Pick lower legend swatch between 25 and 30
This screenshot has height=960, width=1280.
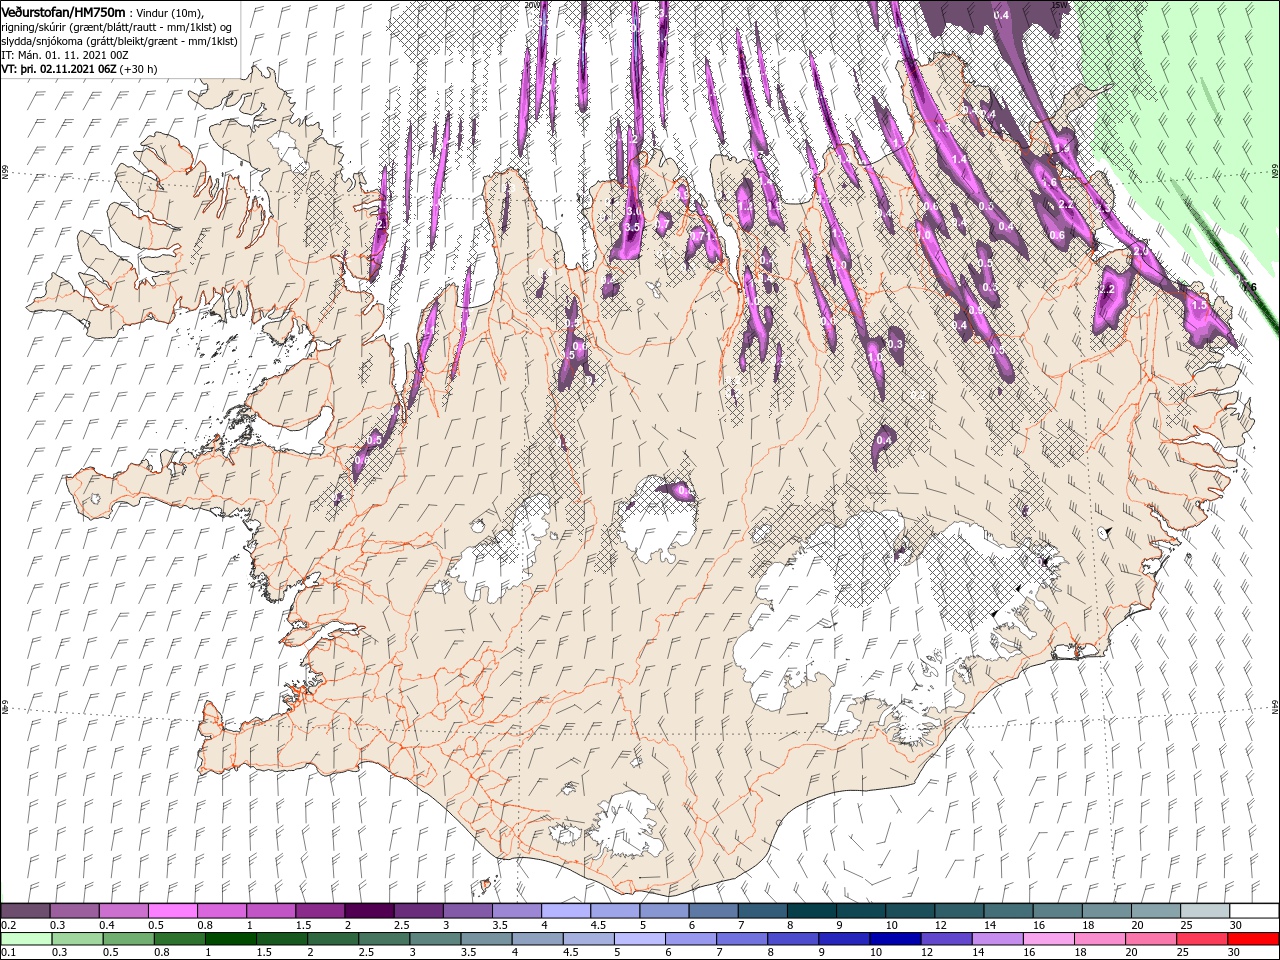(1201, 939)
